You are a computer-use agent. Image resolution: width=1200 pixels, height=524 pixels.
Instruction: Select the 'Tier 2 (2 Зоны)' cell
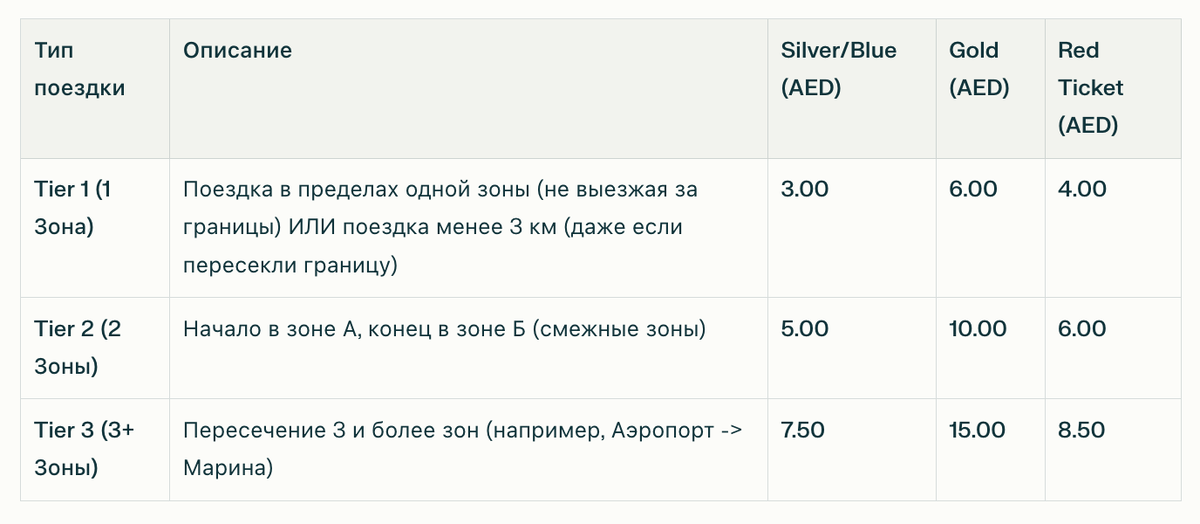(x=77, y=347)
